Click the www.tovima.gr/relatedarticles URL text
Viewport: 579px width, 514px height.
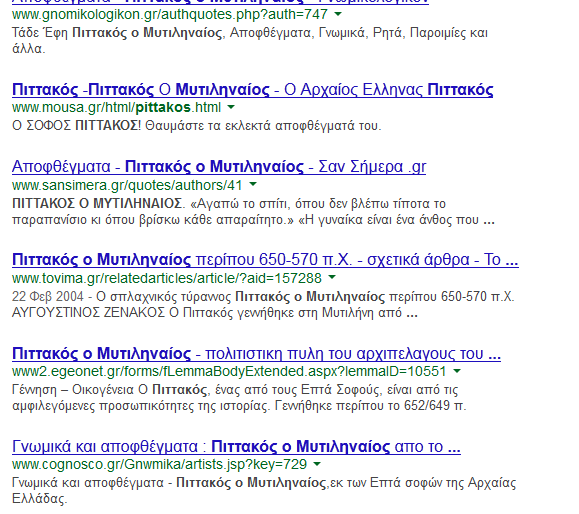(x=167, y=278)
